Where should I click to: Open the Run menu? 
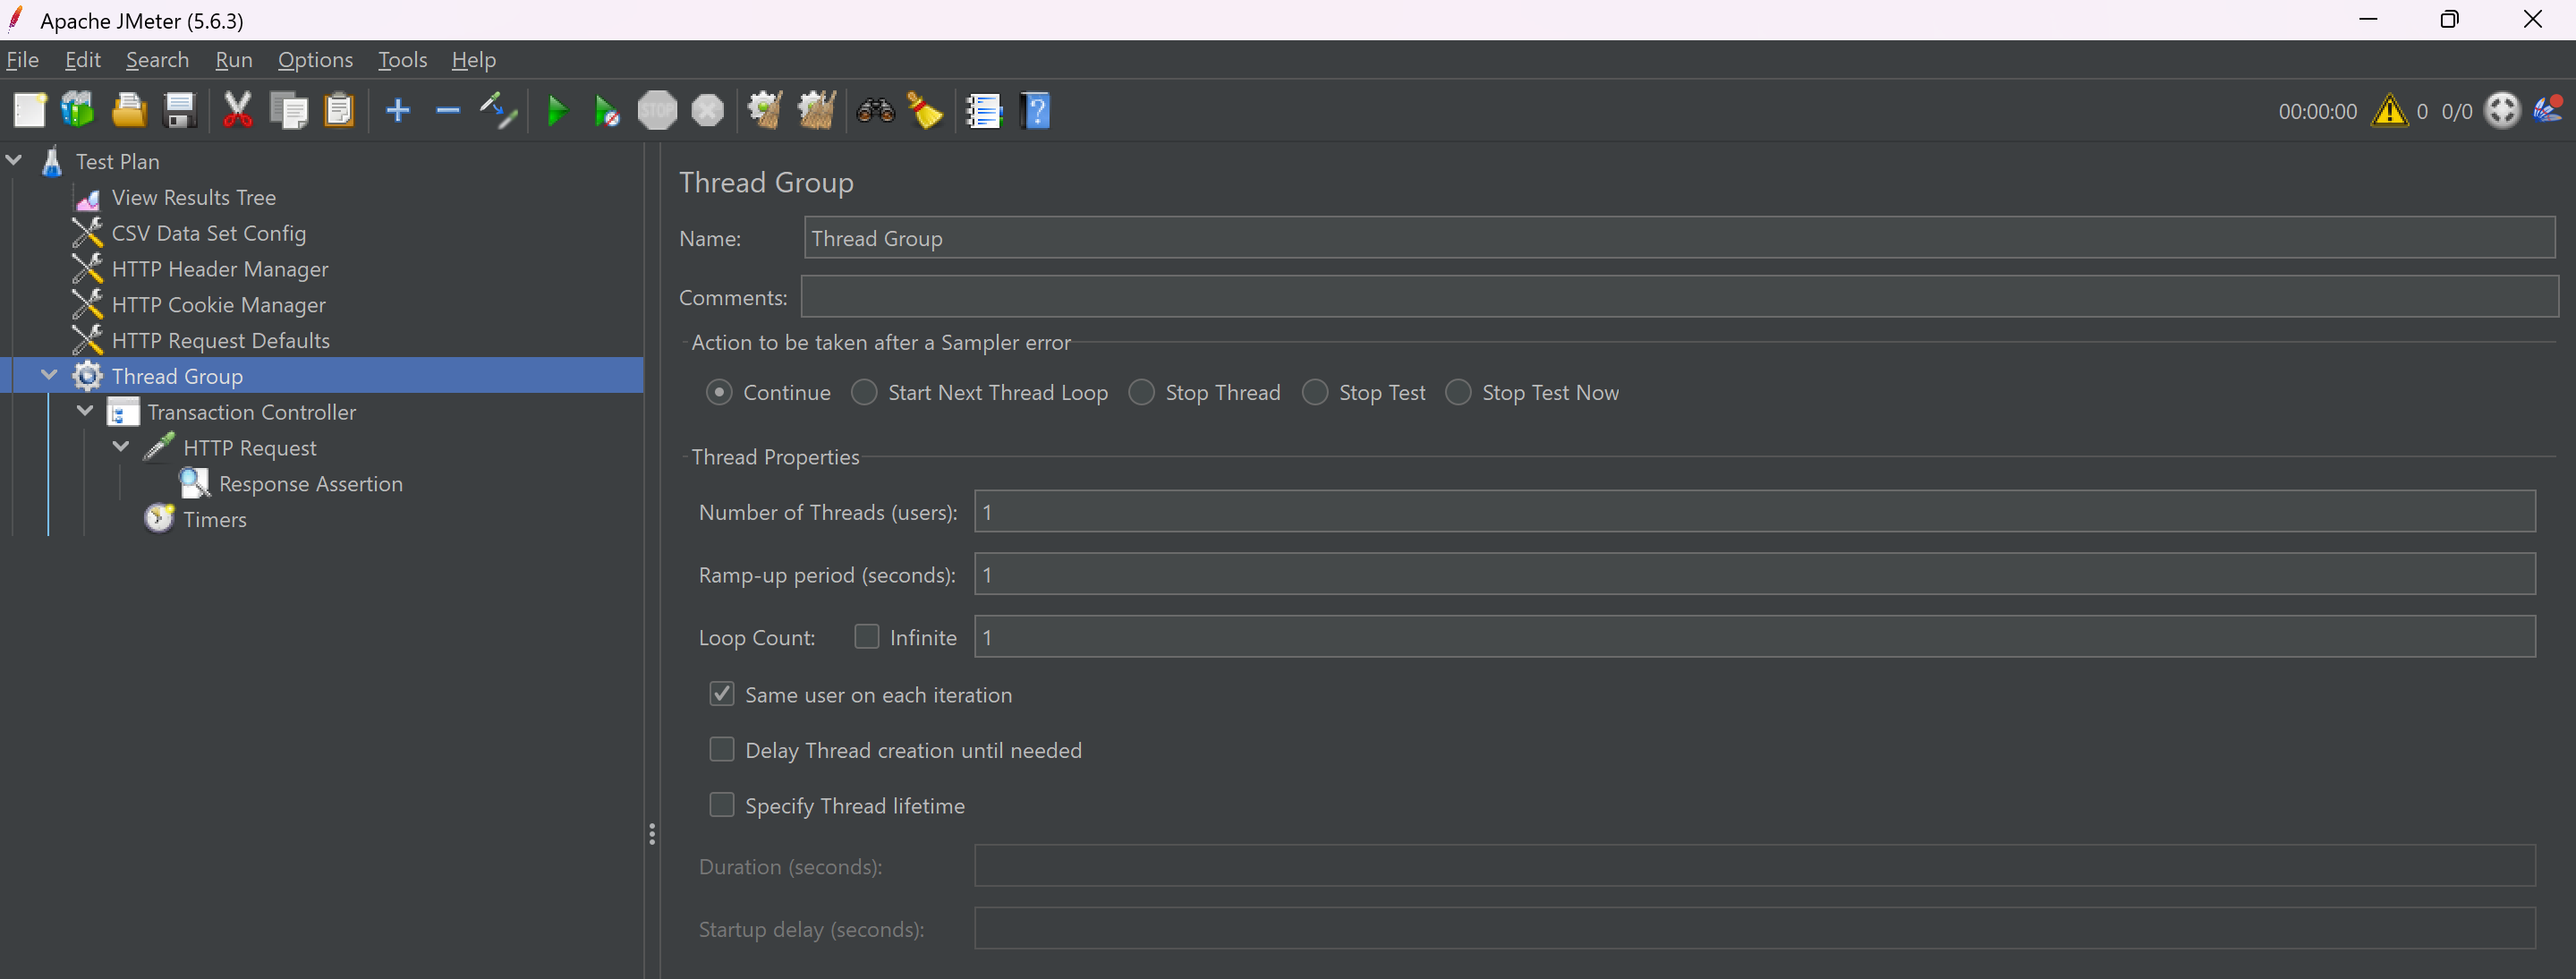233,60
